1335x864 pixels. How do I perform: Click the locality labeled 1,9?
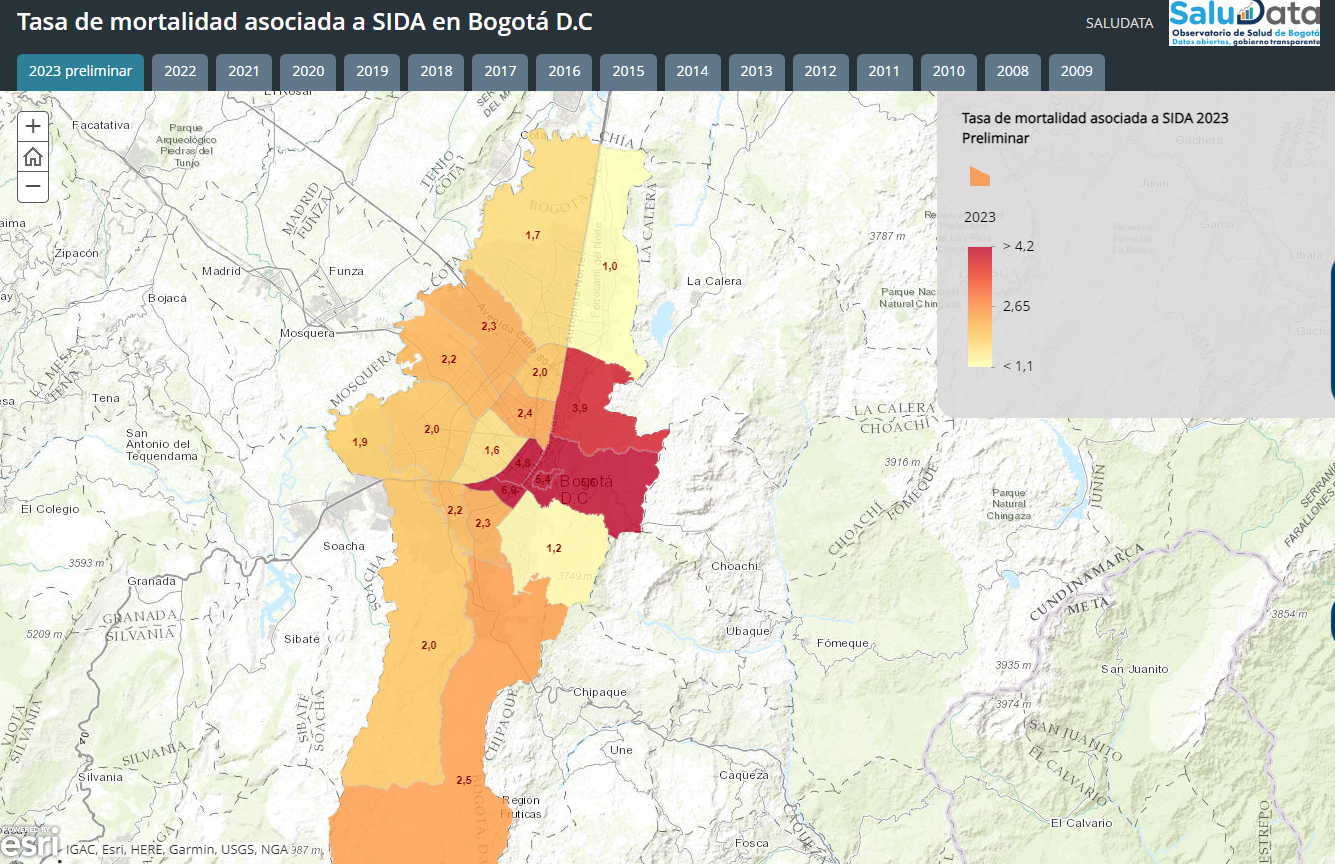(360, 442)
